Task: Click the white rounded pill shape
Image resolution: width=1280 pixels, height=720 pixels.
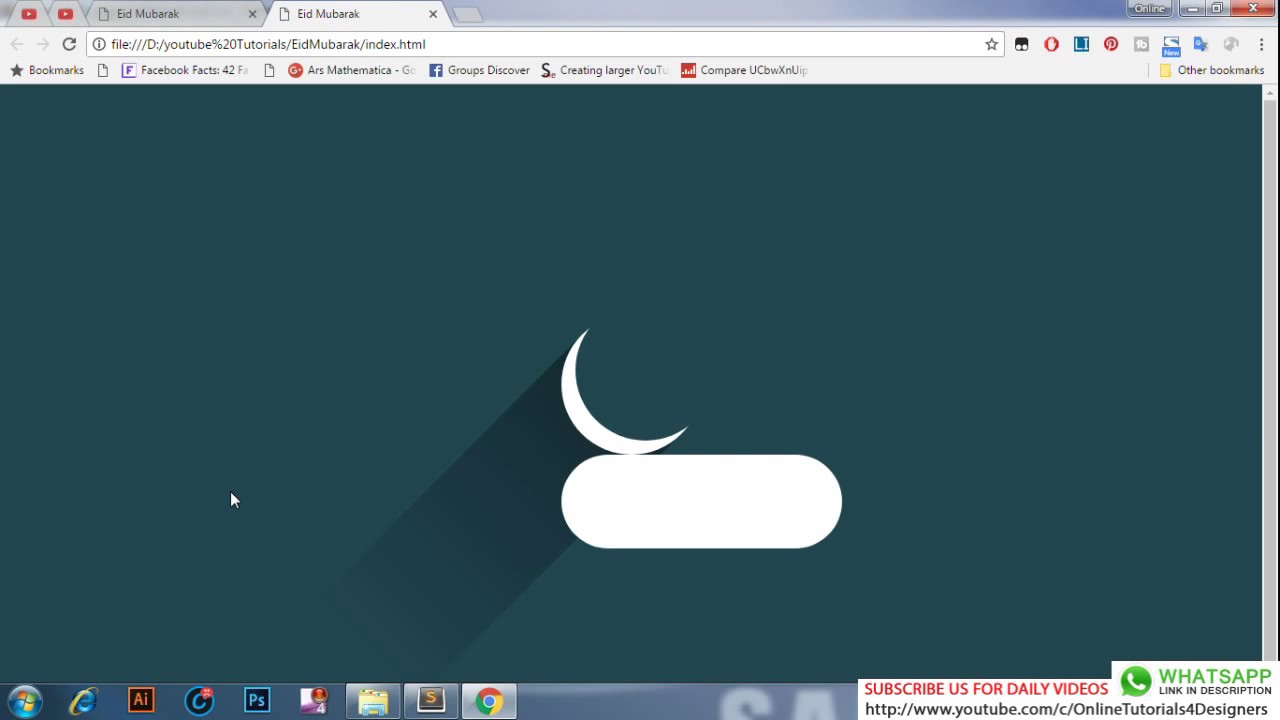Action: point(701,501)
